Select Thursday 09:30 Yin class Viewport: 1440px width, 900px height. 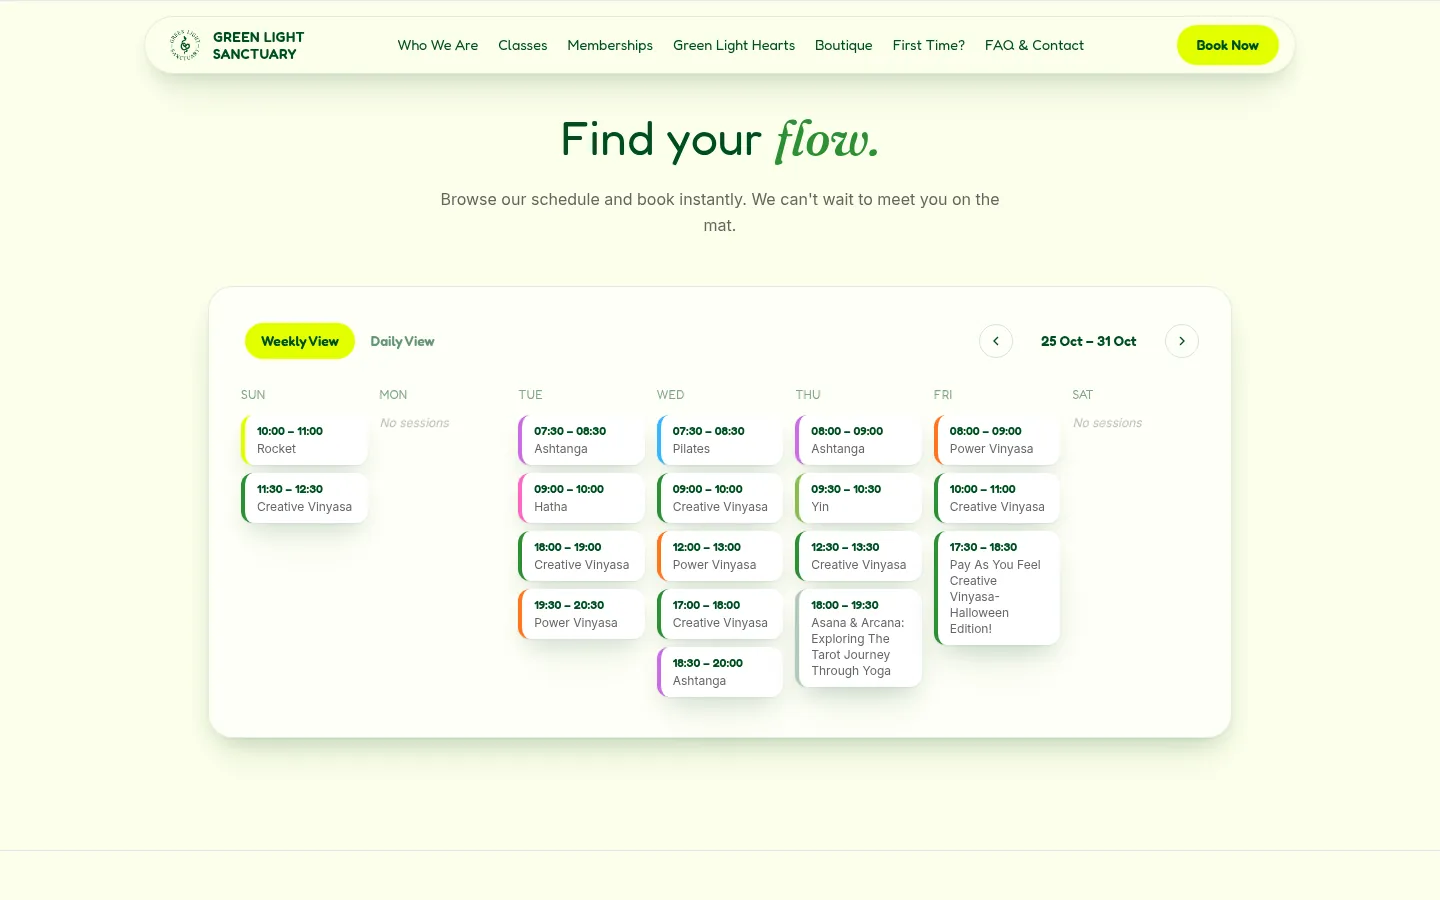pos(858,498)
